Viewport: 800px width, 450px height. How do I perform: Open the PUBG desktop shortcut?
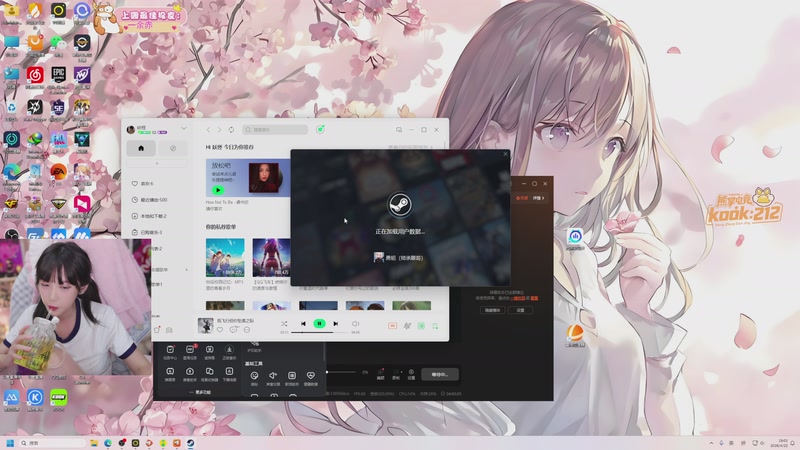click(x=82, y=108)
